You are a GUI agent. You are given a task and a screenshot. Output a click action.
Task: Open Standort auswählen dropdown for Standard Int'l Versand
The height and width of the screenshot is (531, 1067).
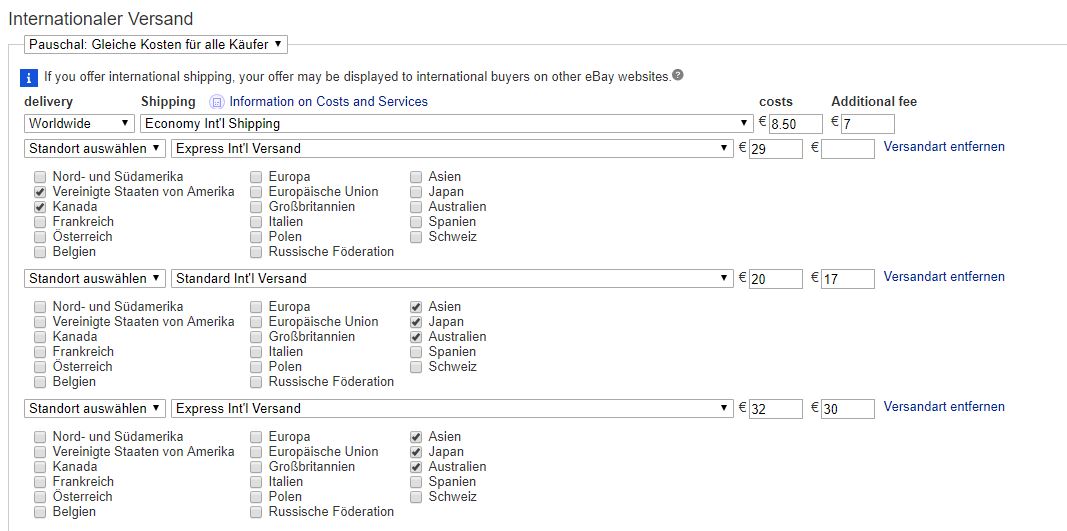pyautogui.click(x=95, y=278)
